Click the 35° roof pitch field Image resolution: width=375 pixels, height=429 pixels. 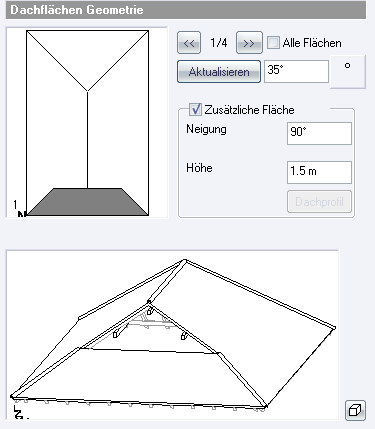296,71
